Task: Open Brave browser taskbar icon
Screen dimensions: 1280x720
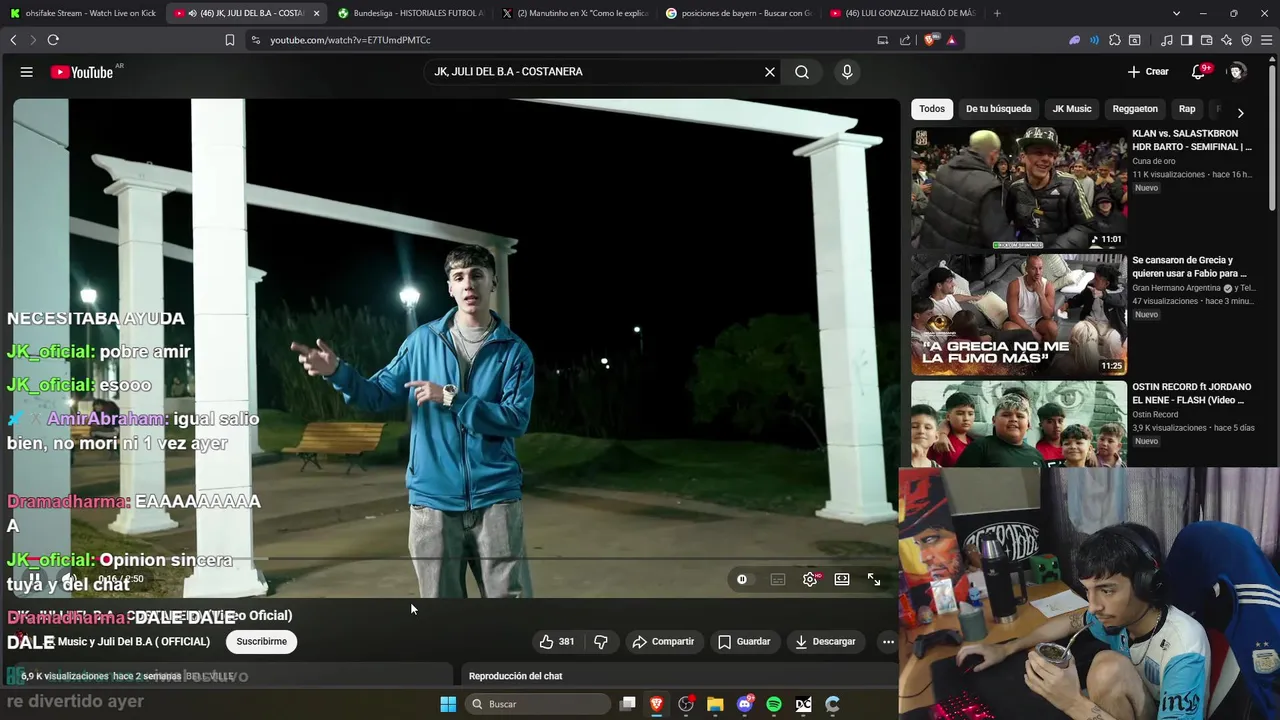Action: pos(657,704)
